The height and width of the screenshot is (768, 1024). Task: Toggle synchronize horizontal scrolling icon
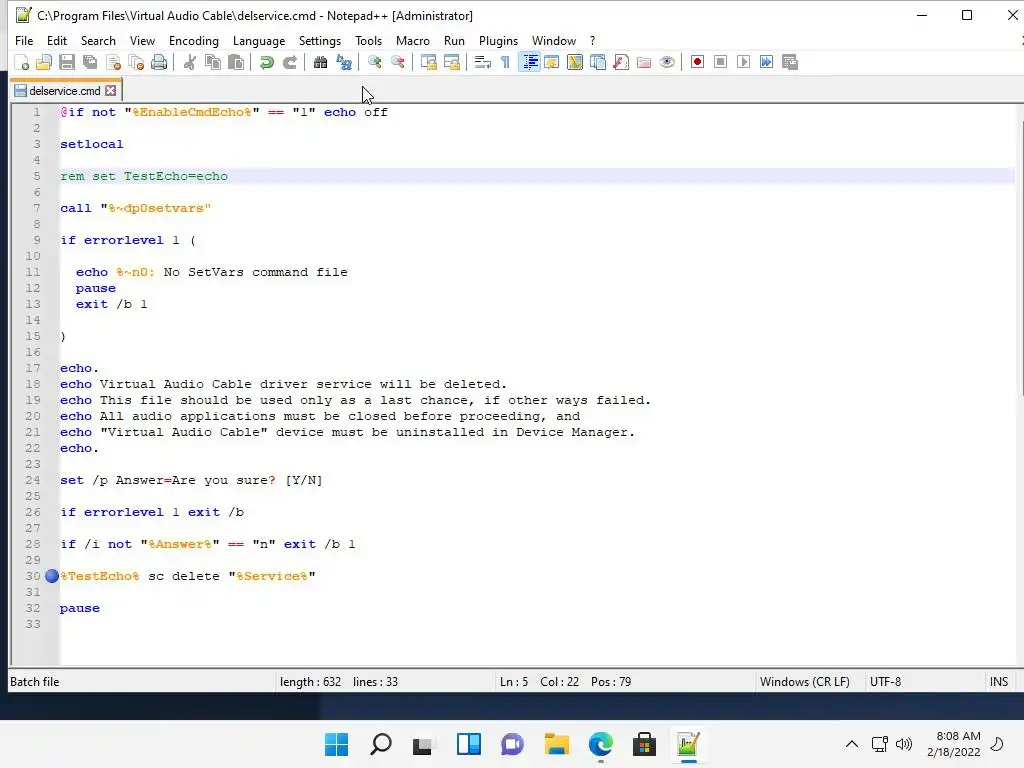coord(451,63)
